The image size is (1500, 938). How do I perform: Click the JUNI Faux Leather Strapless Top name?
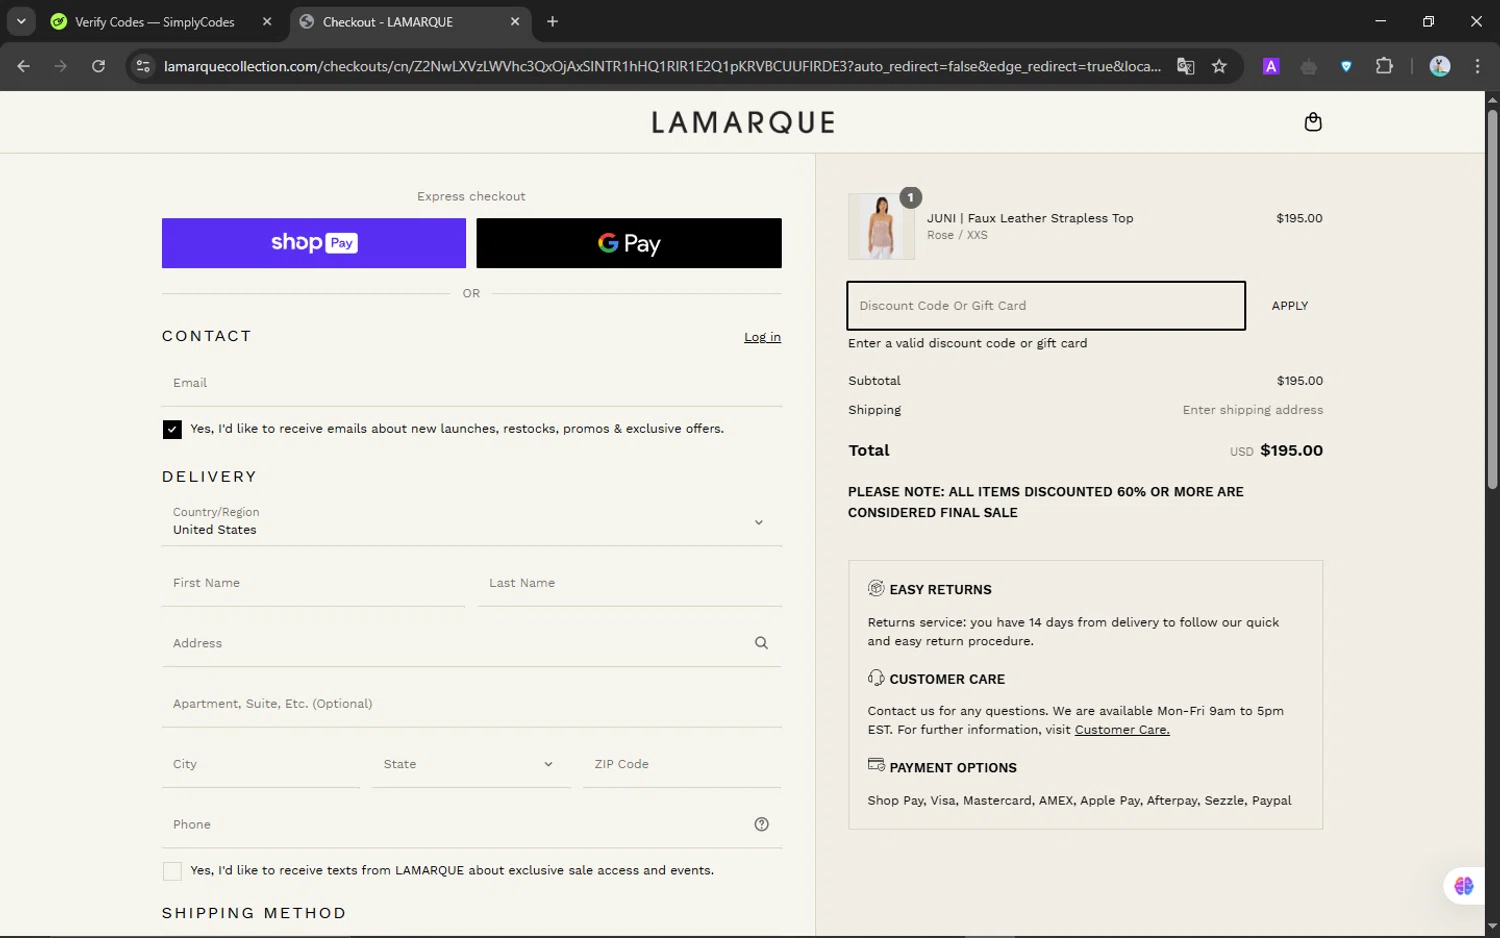click(1030, 218)
